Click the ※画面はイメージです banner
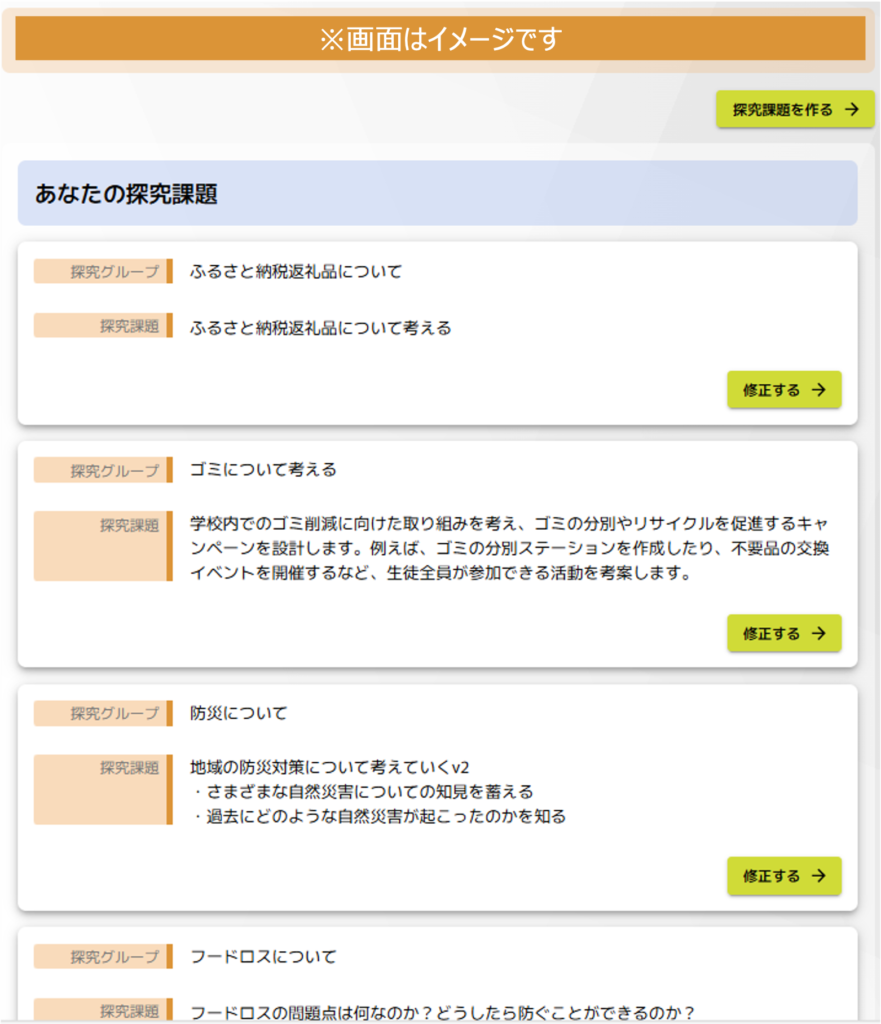Viewport: 881px width, 1024px height. tap(440, 39)
